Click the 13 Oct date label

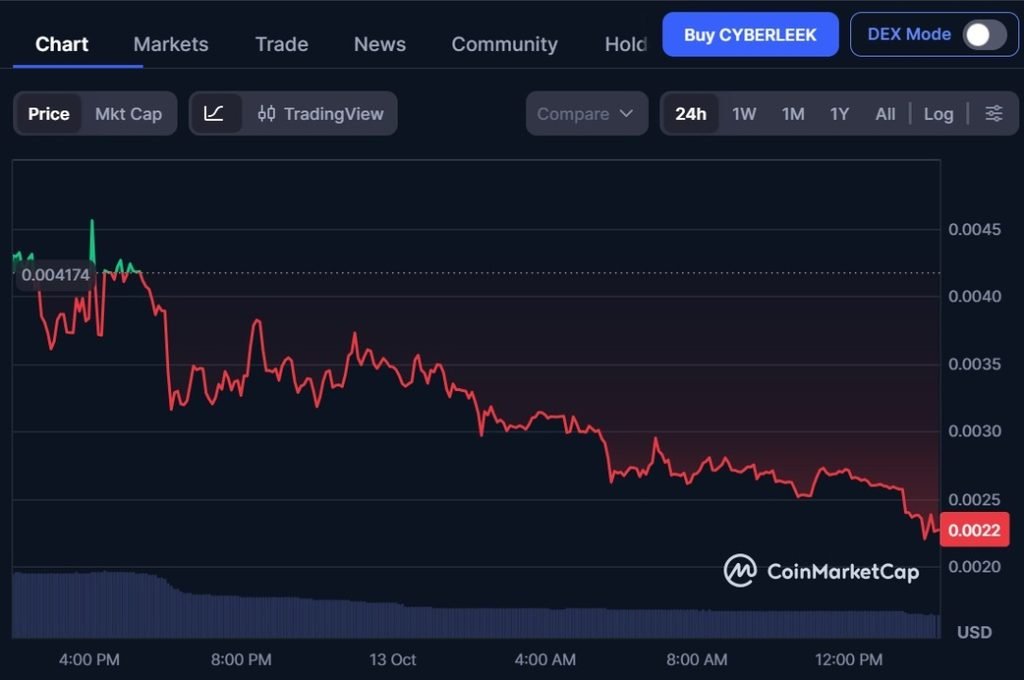pos(392,659)
